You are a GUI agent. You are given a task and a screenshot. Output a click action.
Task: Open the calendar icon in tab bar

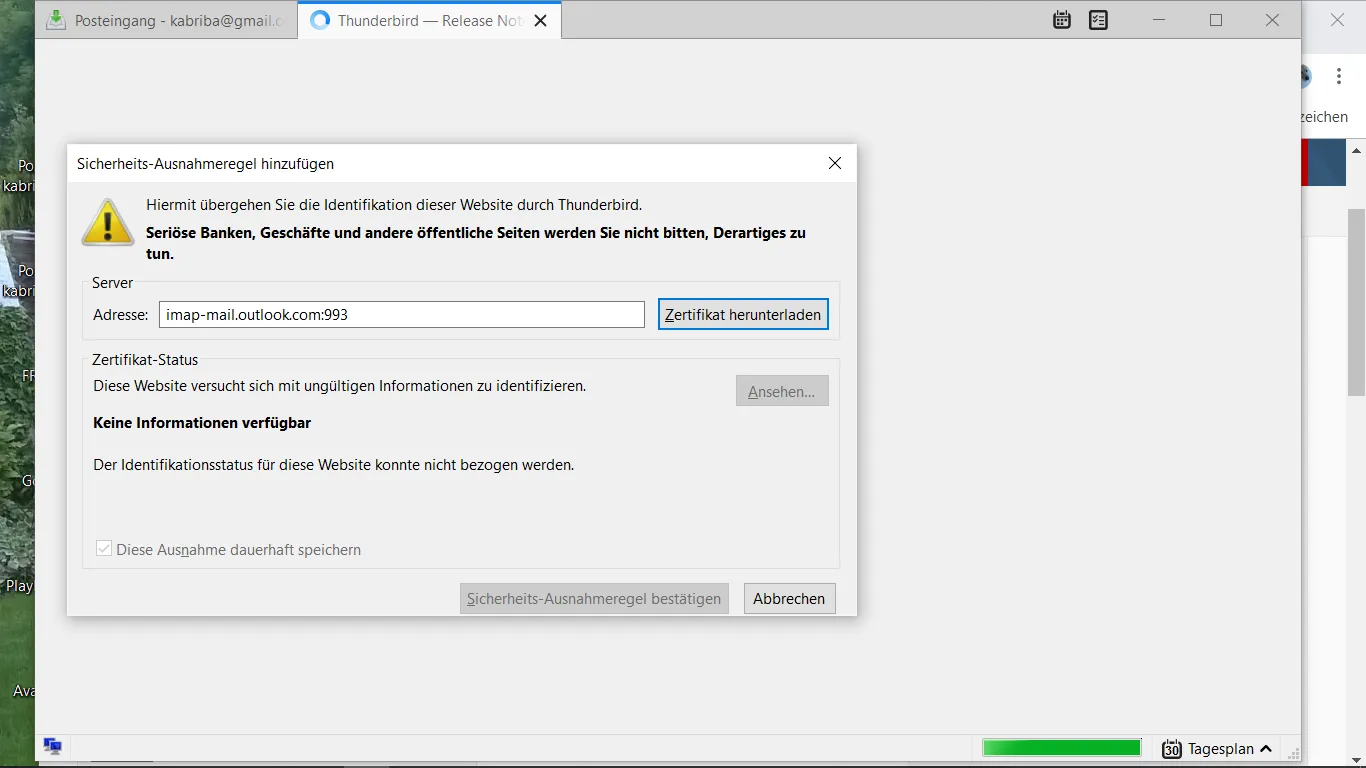click(1062, 20)
